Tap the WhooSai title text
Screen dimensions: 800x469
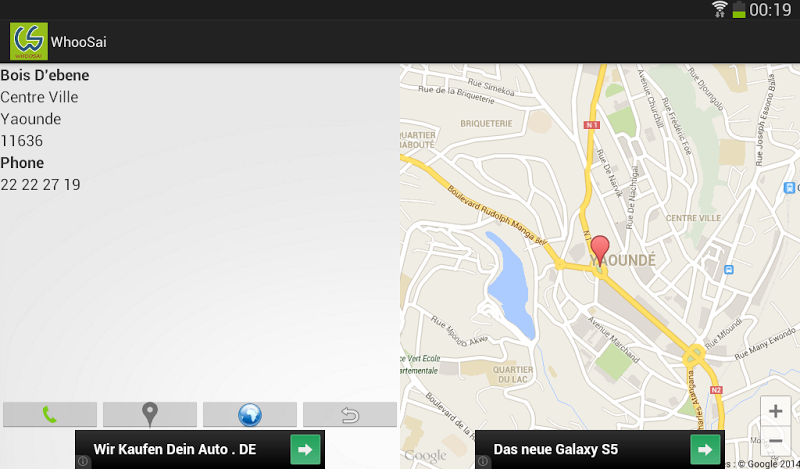79,42
